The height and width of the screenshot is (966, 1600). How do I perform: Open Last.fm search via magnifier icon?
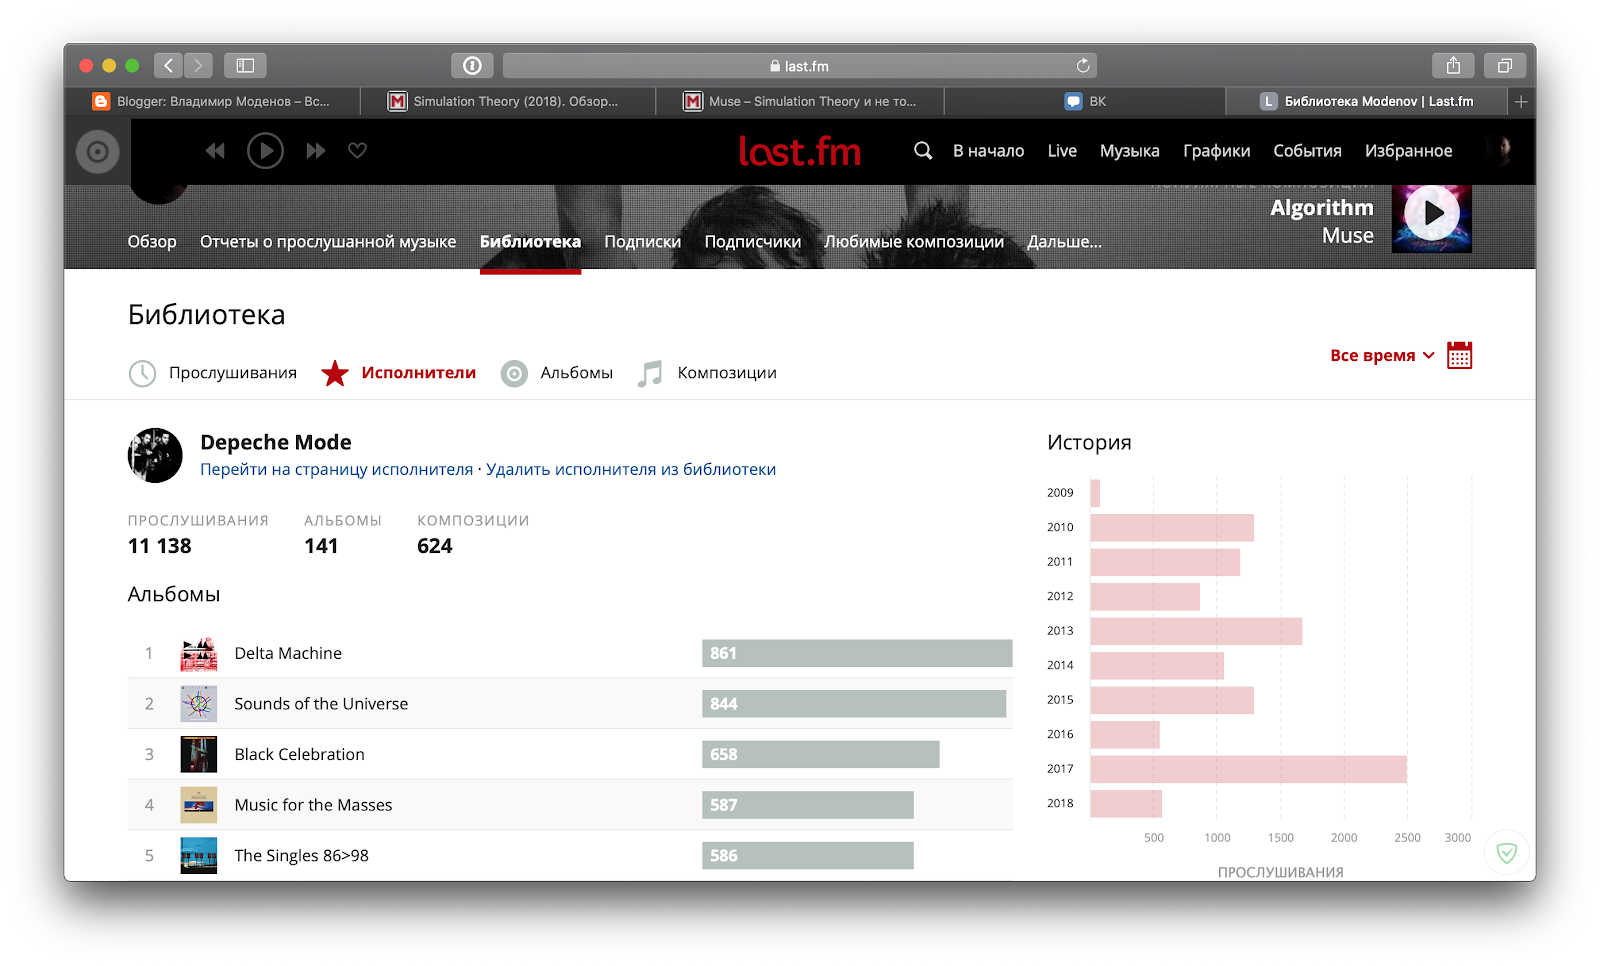(x=923, y=151)
